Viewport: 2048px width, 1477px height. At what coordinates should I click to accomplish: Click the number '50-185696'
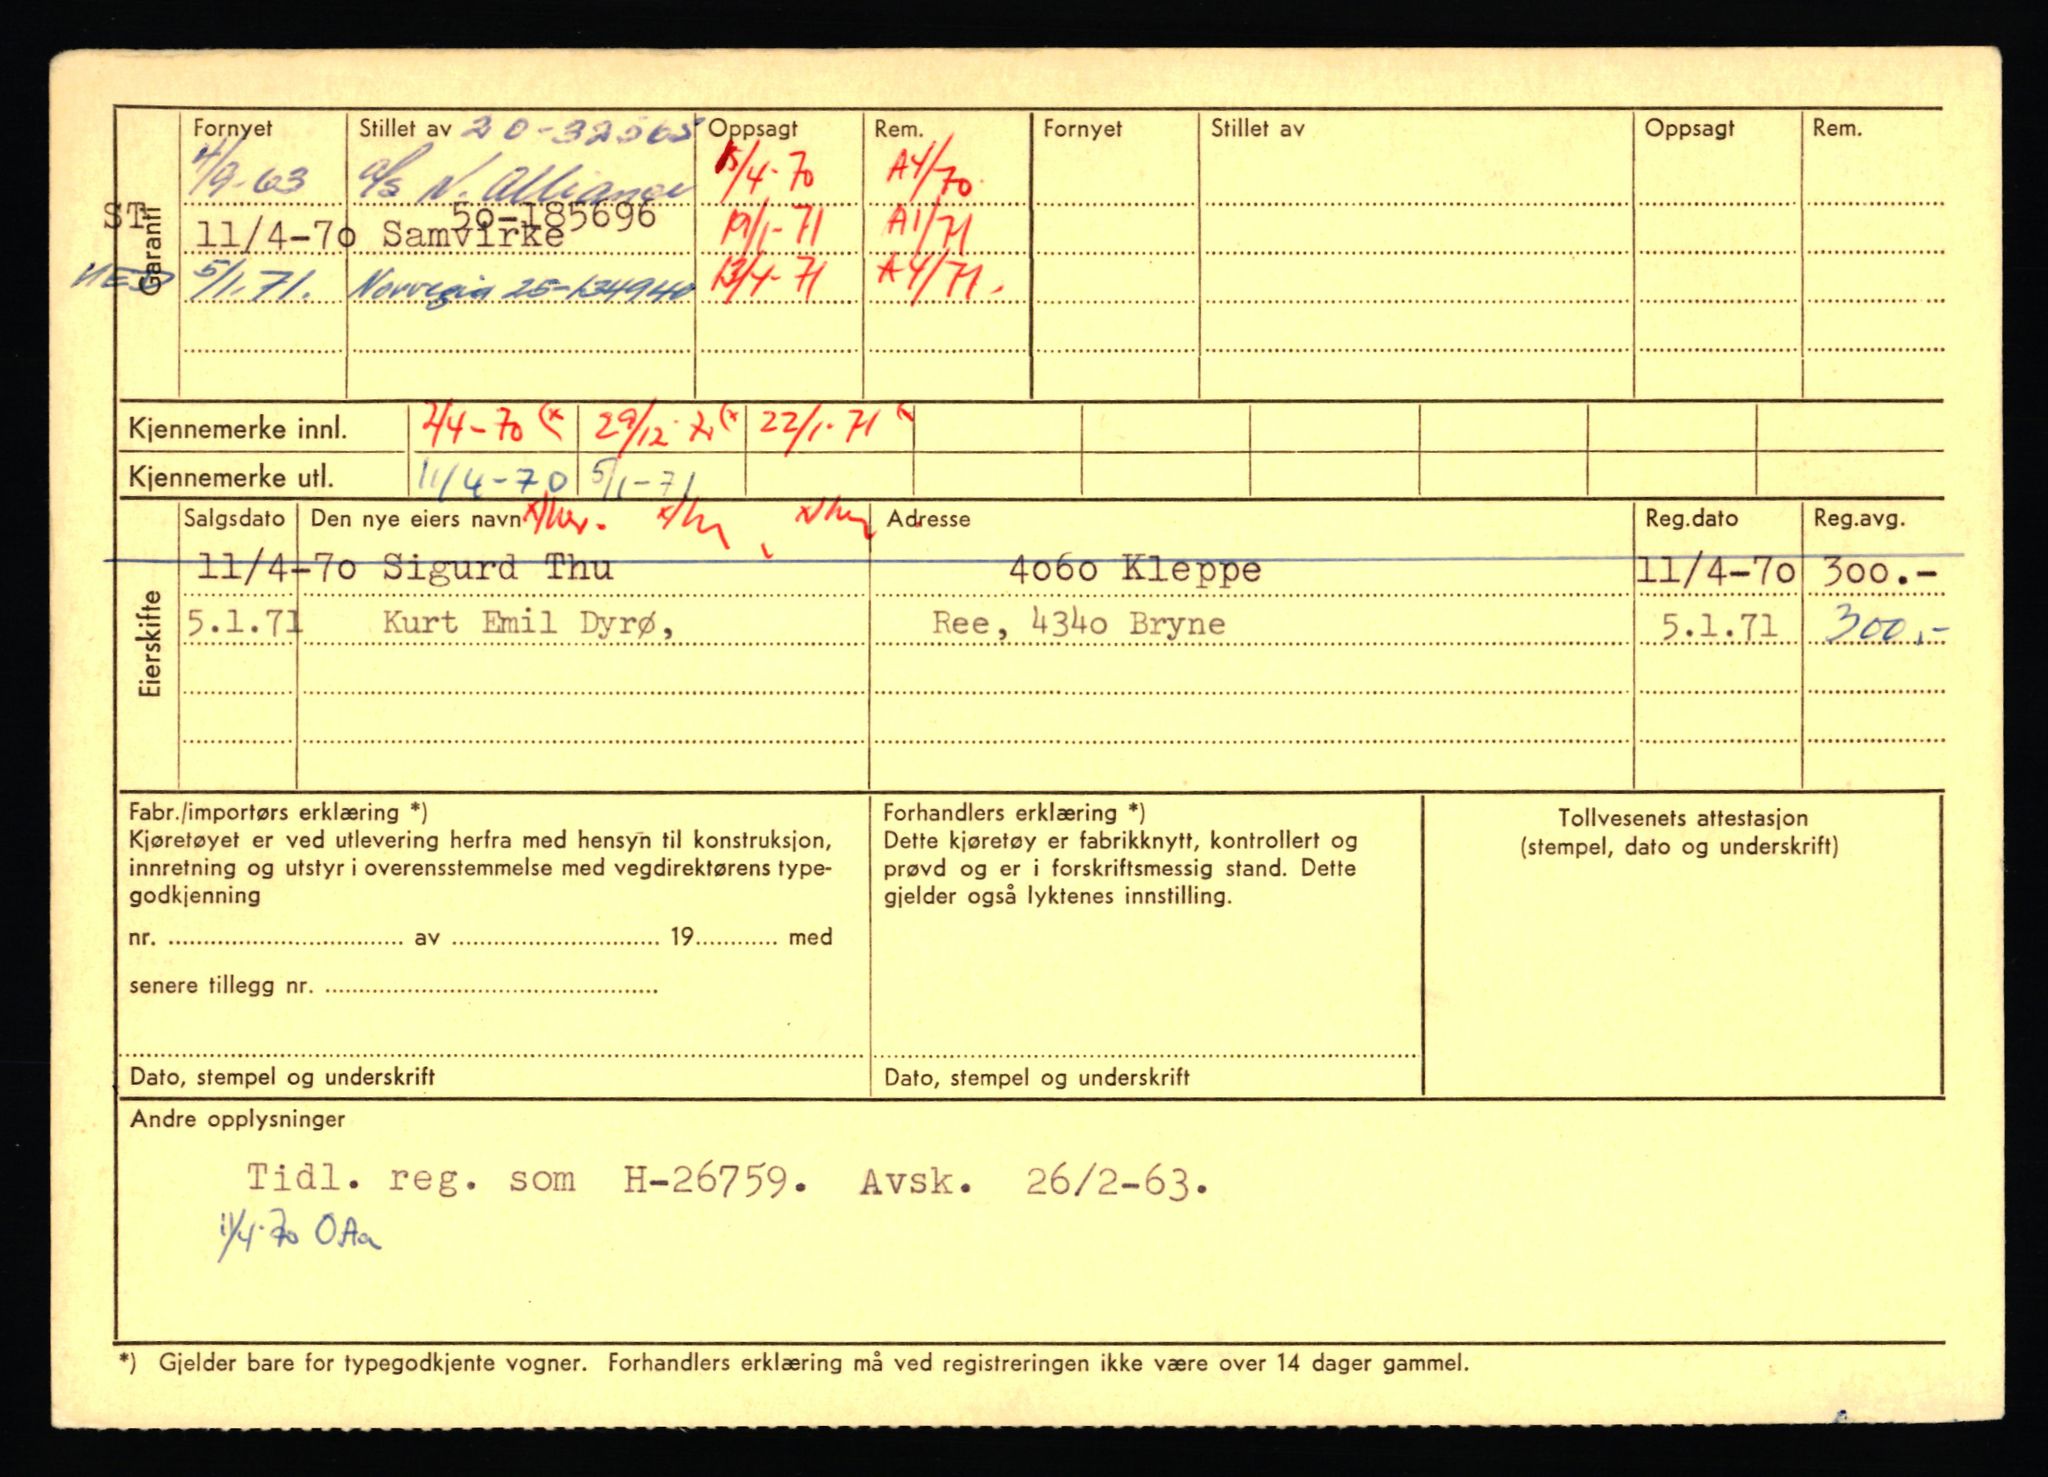(x=553, y=215)
